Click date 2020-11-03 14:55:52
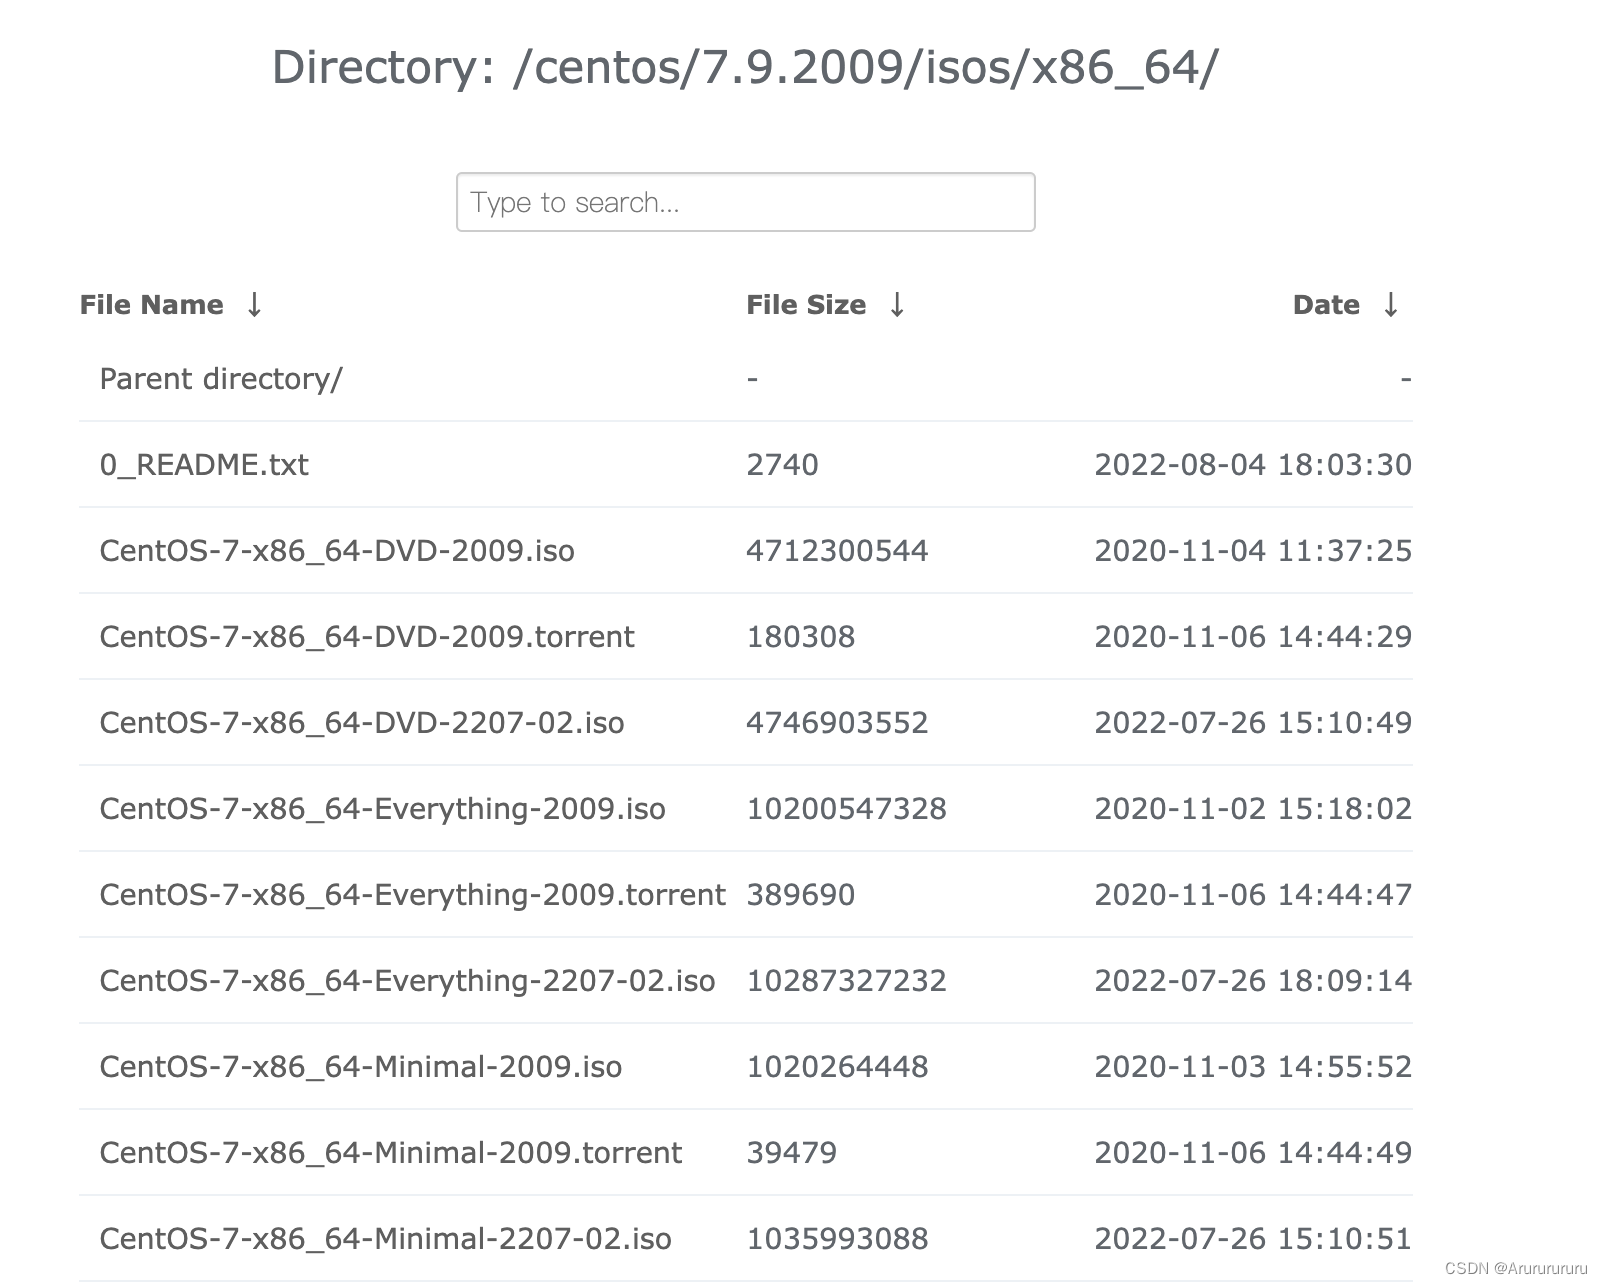This screenshot has width=1602, height=1284. coord(1253,1067)
